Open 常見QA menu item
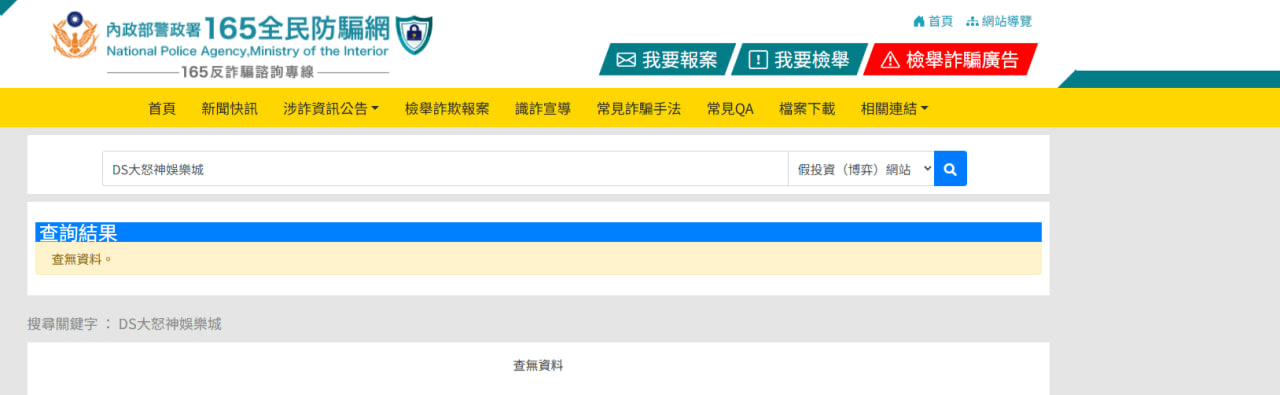 [730, 109]
